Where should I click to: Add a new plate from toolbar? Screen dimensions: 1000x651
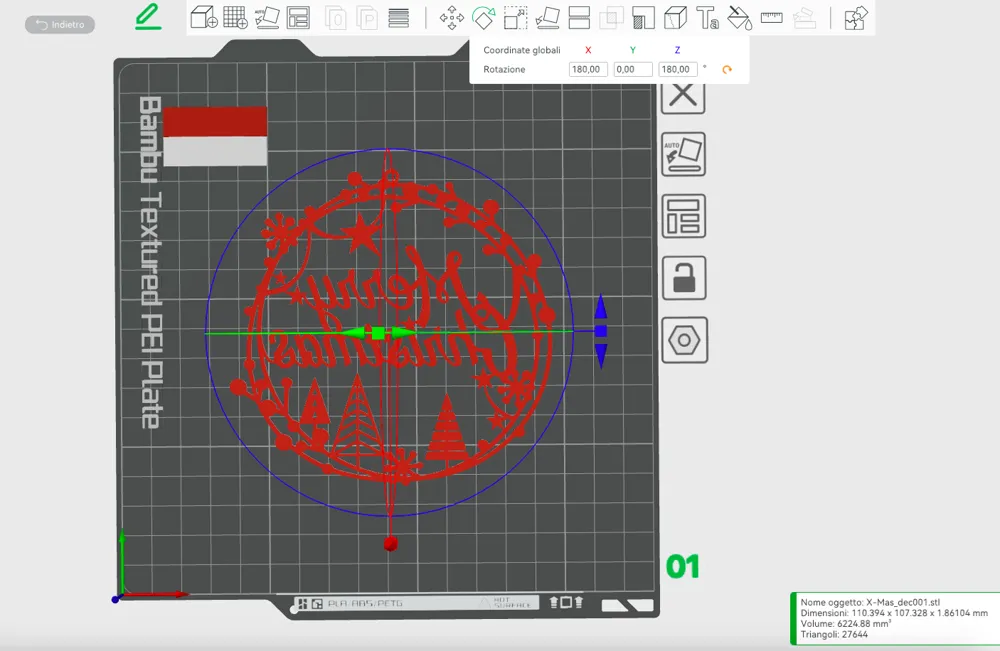tap(235, 17)
